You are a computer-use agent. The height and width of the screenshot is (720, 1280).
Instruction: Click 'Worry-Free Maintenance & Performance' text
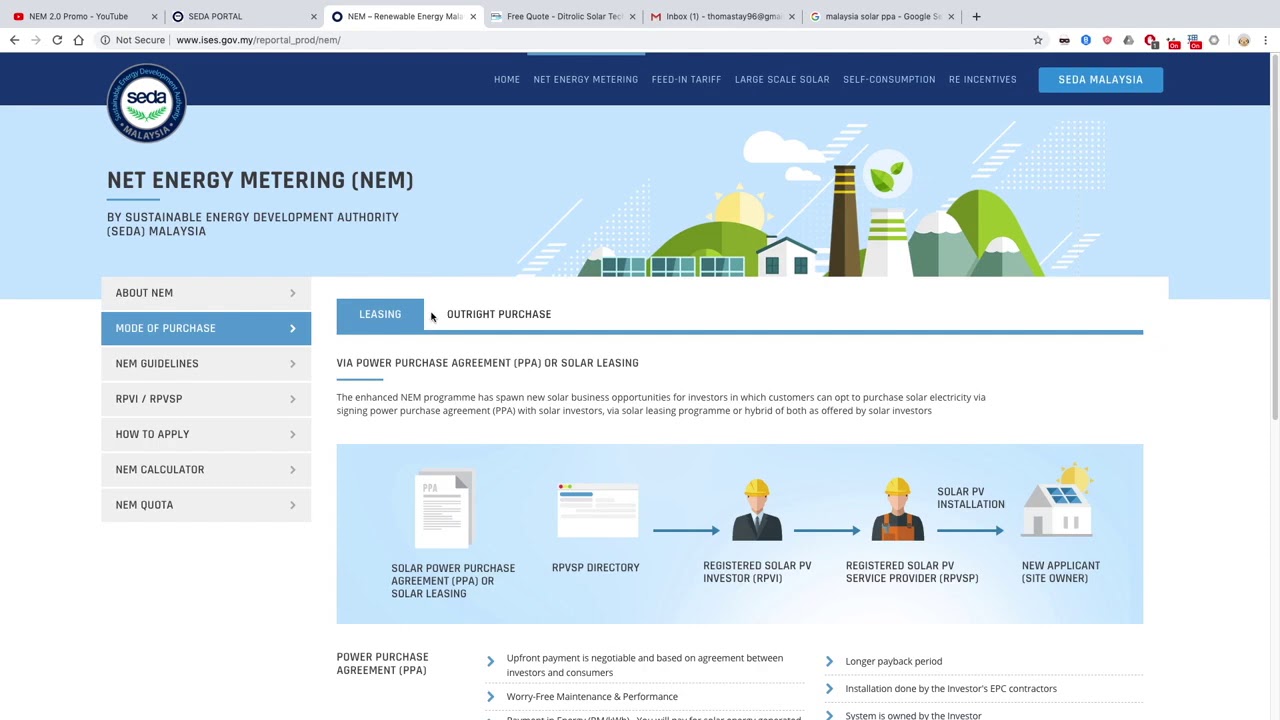pos(592,697)
